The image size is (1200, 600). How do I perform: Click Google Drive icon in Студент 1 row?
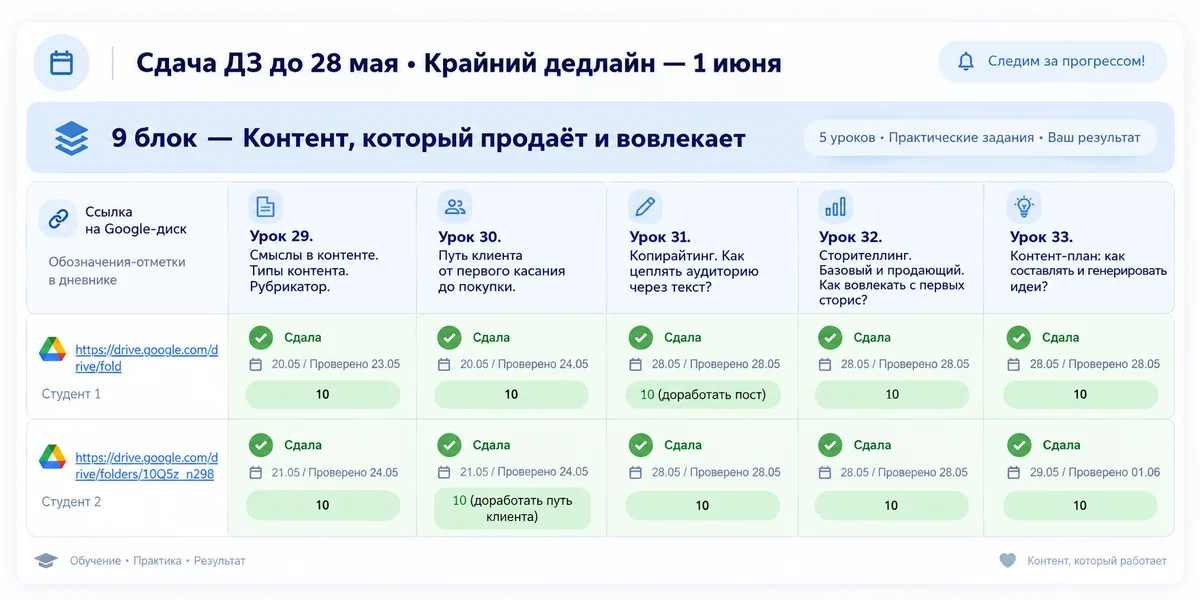(x=52, y=350)
